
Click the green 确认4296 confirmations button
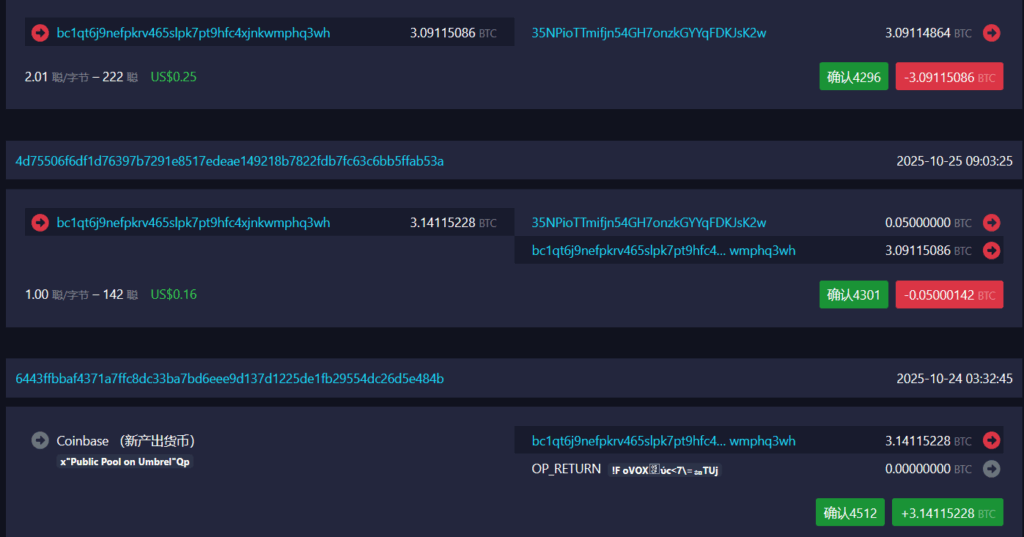coord(853,77)
